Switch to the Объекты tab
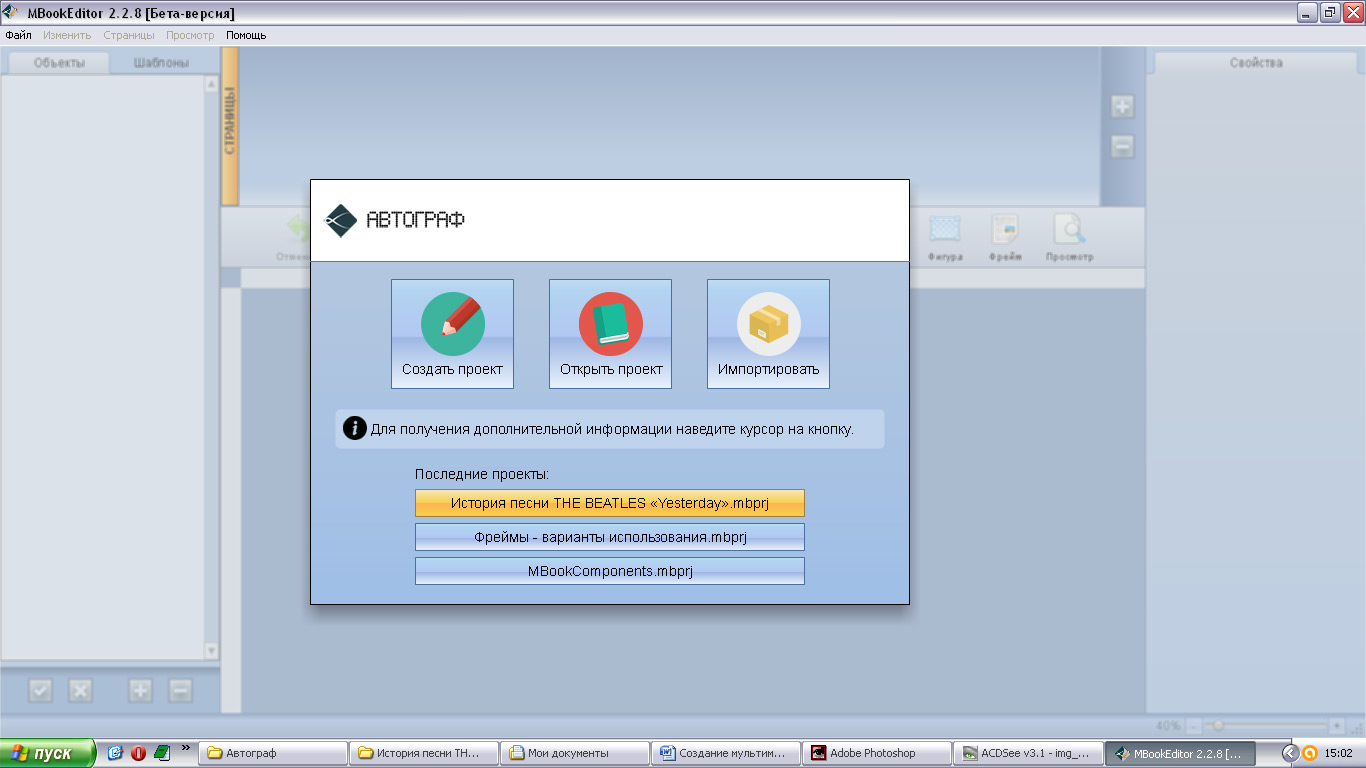This screenshot has width=1366, height=768. point(59,63)
